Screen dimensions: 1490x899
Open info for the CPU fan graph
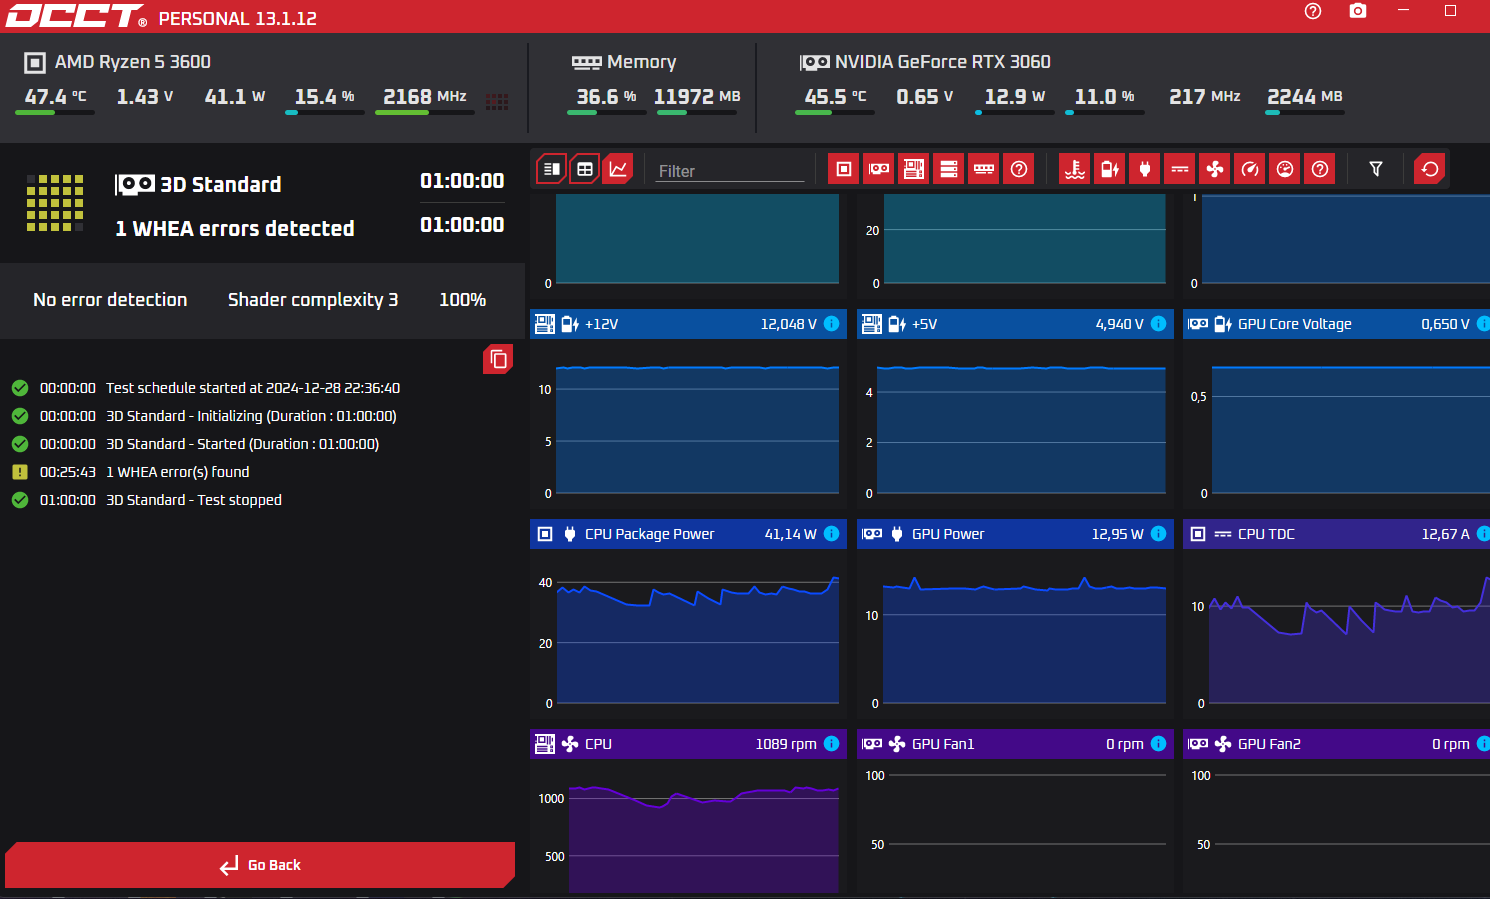831,744
